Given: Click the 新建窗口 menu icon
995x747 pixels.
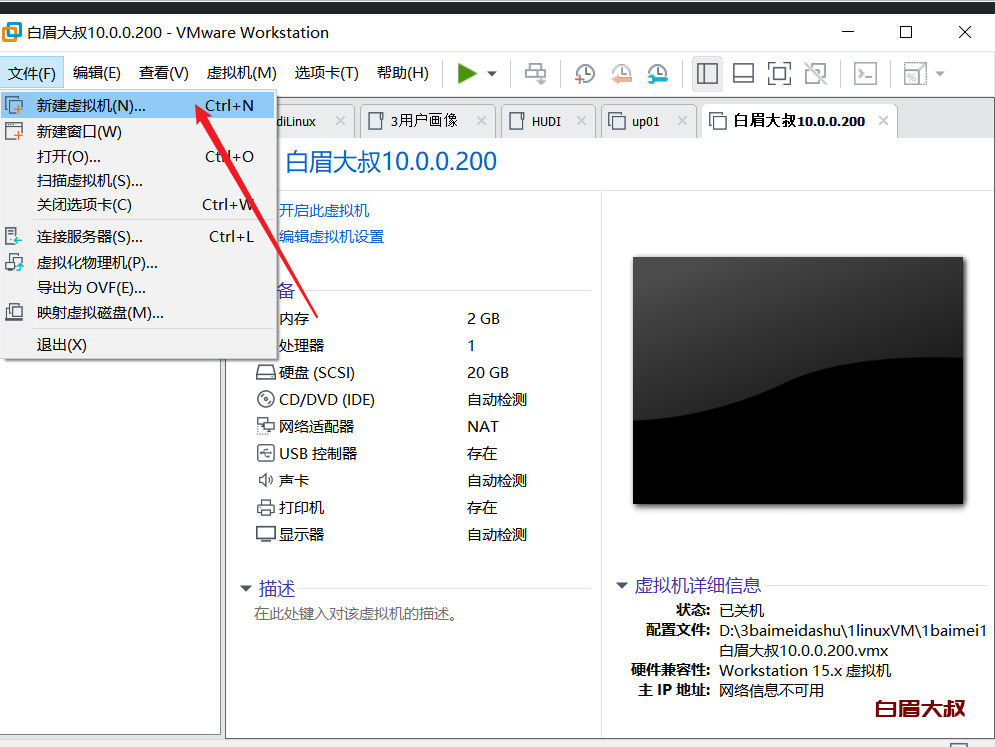Looking at the screenshot, I should [14, 131].
